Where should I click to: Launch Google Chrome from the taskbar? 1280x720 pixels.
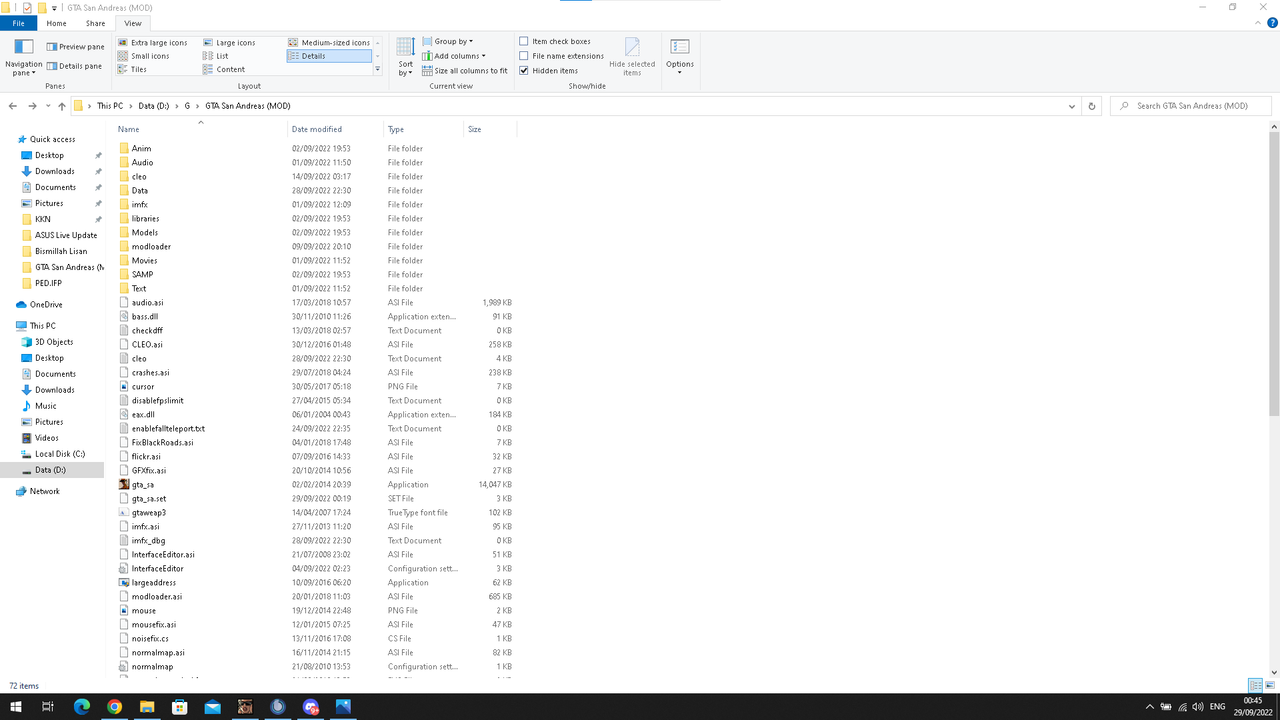(115, 706)
